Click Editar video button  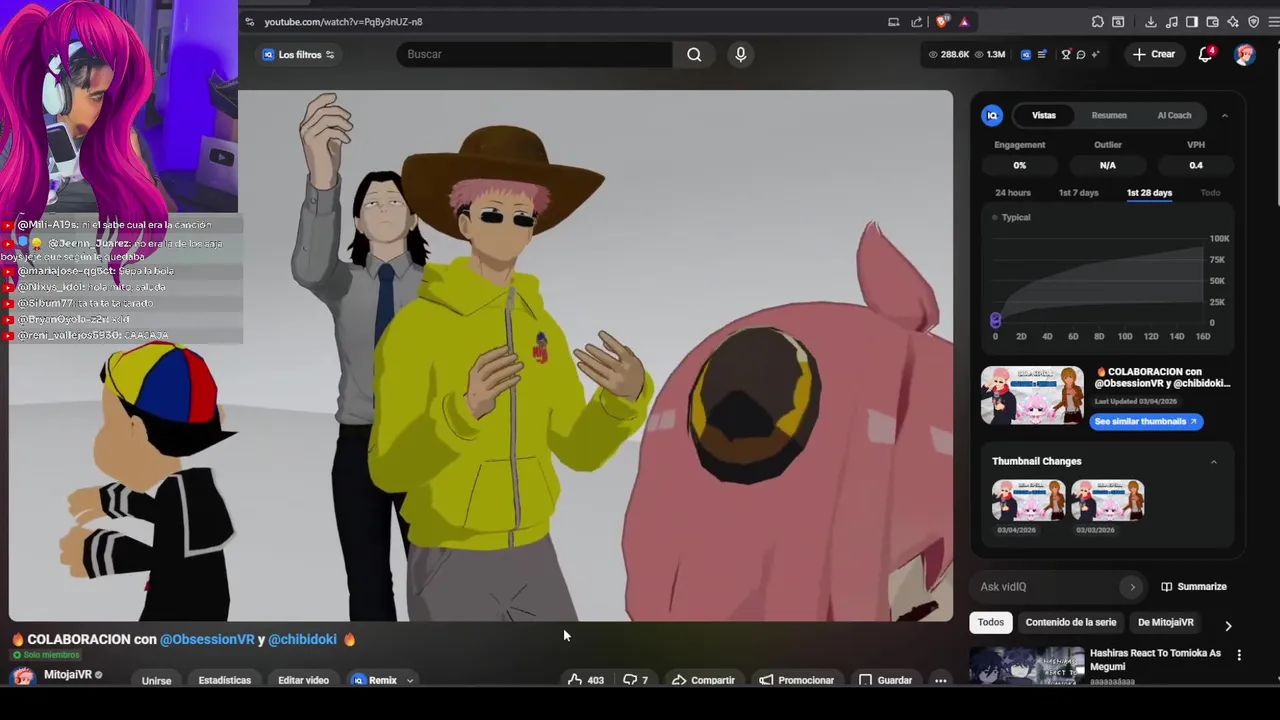point(303,680)
